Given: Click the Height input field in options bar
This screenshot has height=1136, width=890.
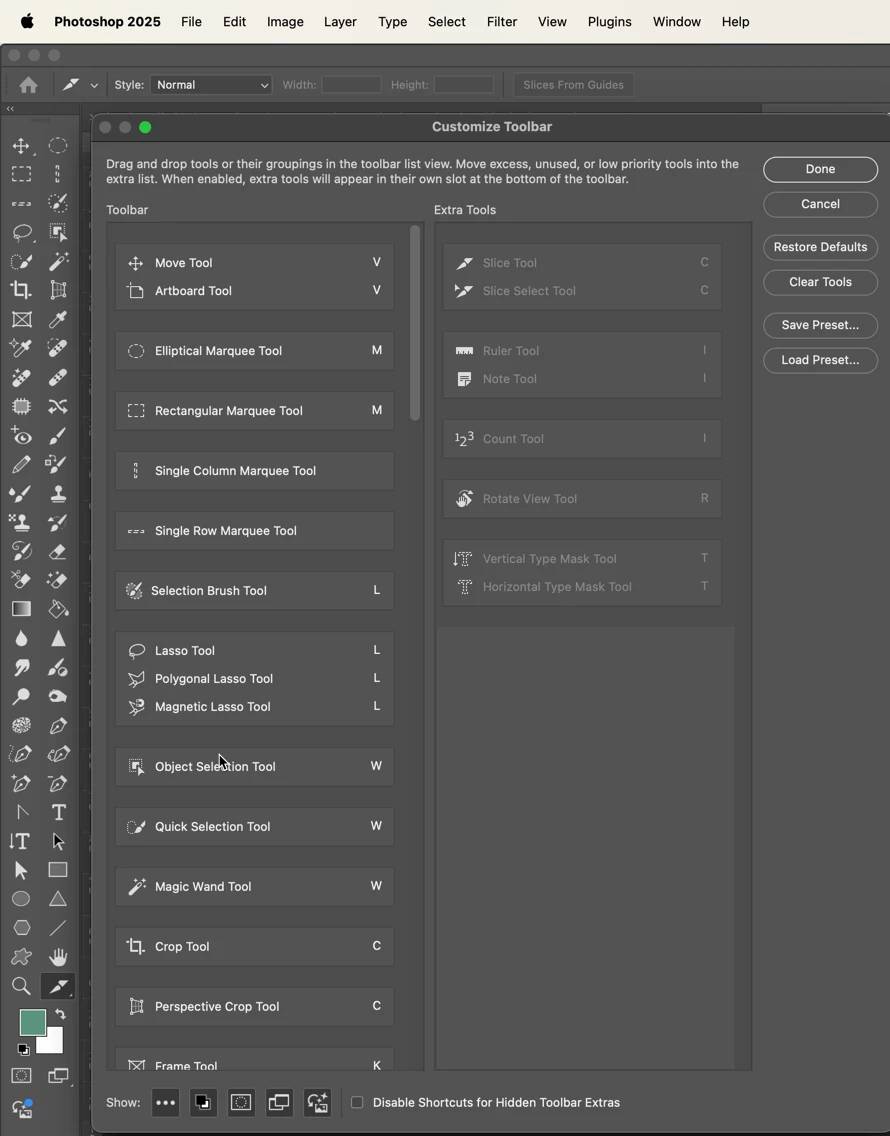Looking at the screenshot, I should (x=464, y=85).
